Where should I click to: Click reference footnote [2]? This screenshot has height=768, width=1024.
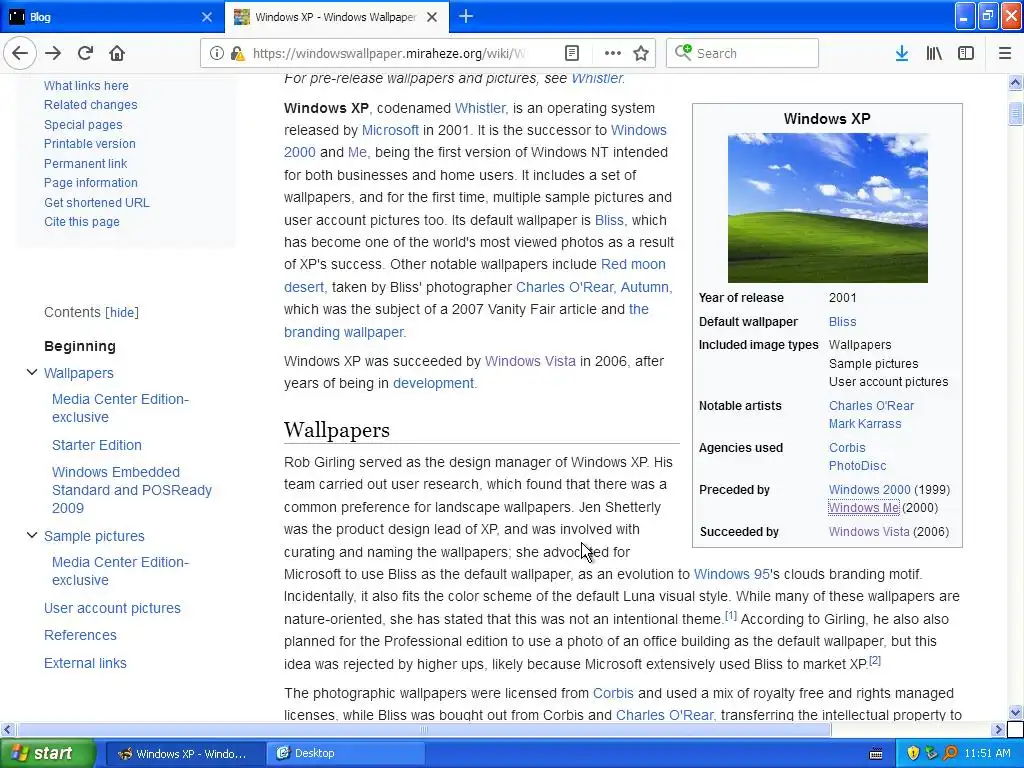click(875, 660)
